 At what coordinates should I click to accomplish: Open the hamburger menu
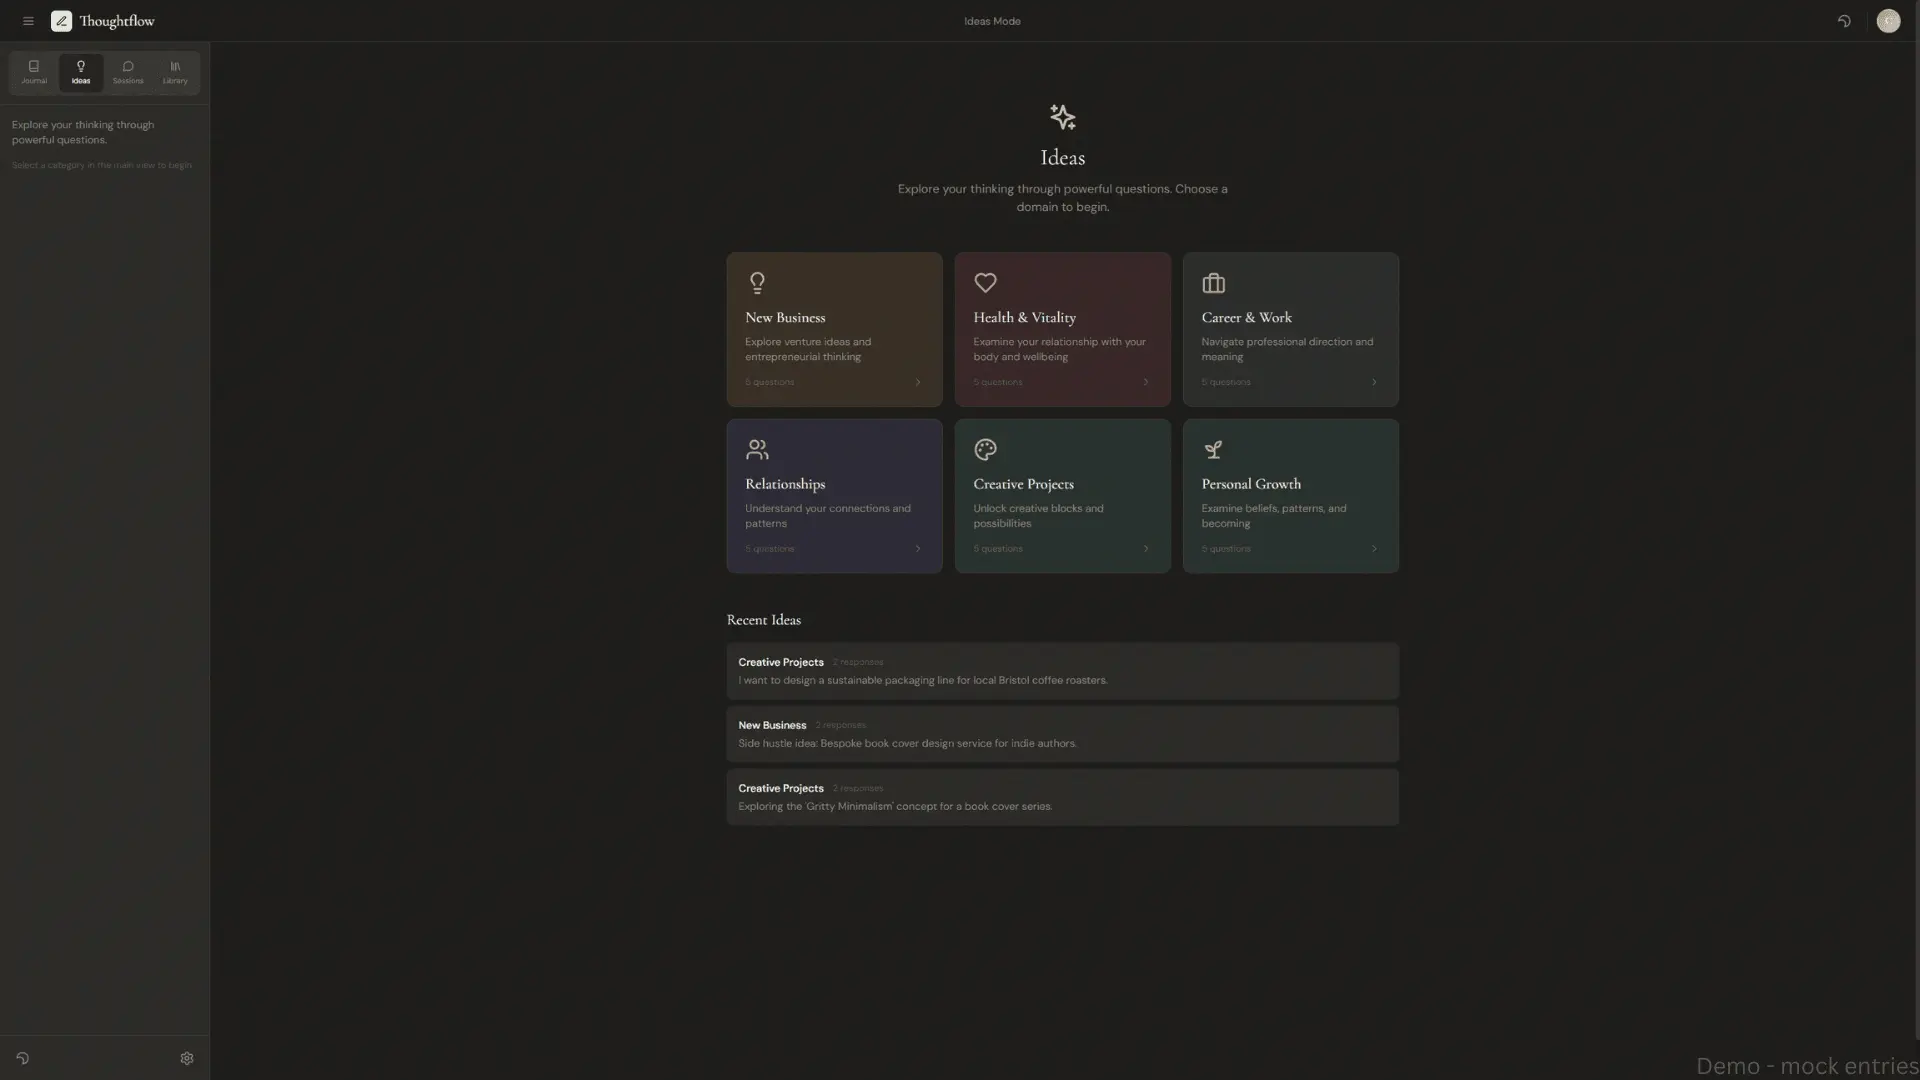click(28, 20)
